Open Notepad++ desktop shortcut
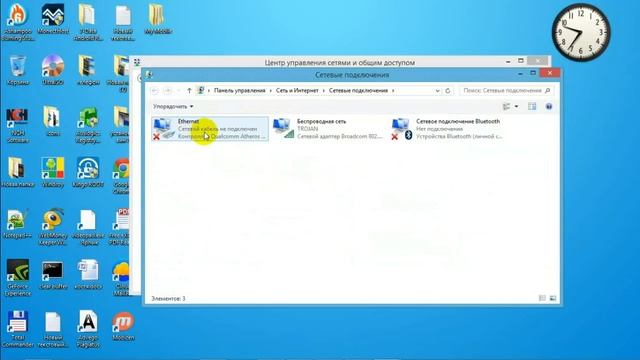 18,223
